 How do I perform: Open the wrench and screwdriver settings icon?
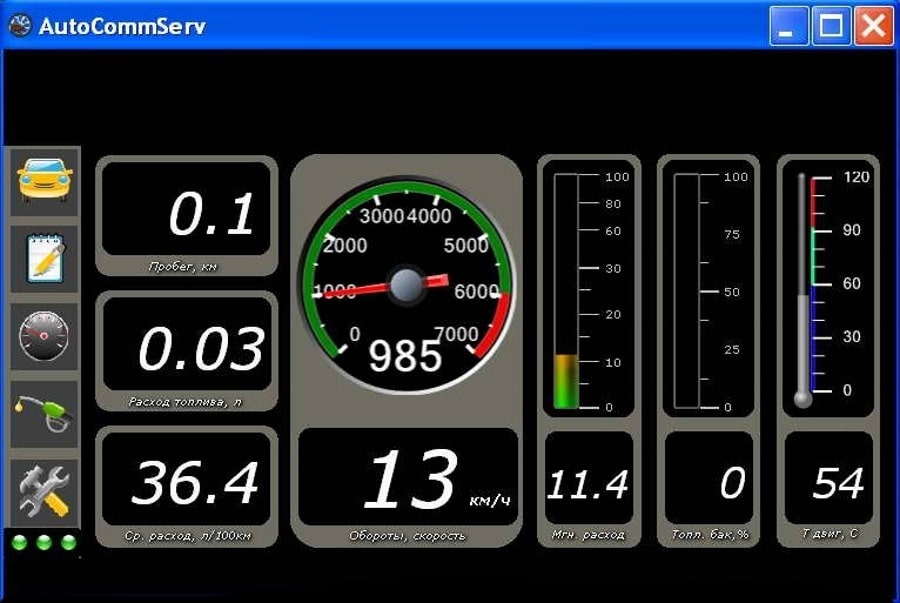coord(44,490)
